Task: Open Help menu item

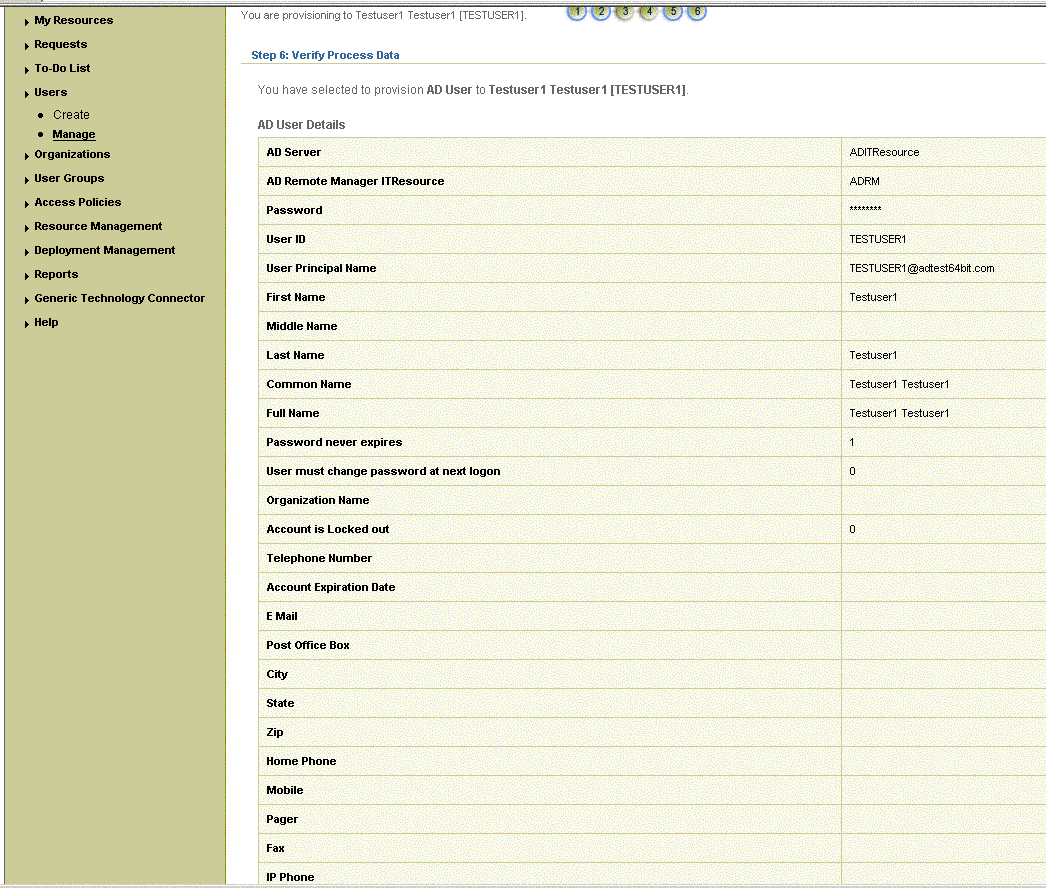Action: point(46,322)
